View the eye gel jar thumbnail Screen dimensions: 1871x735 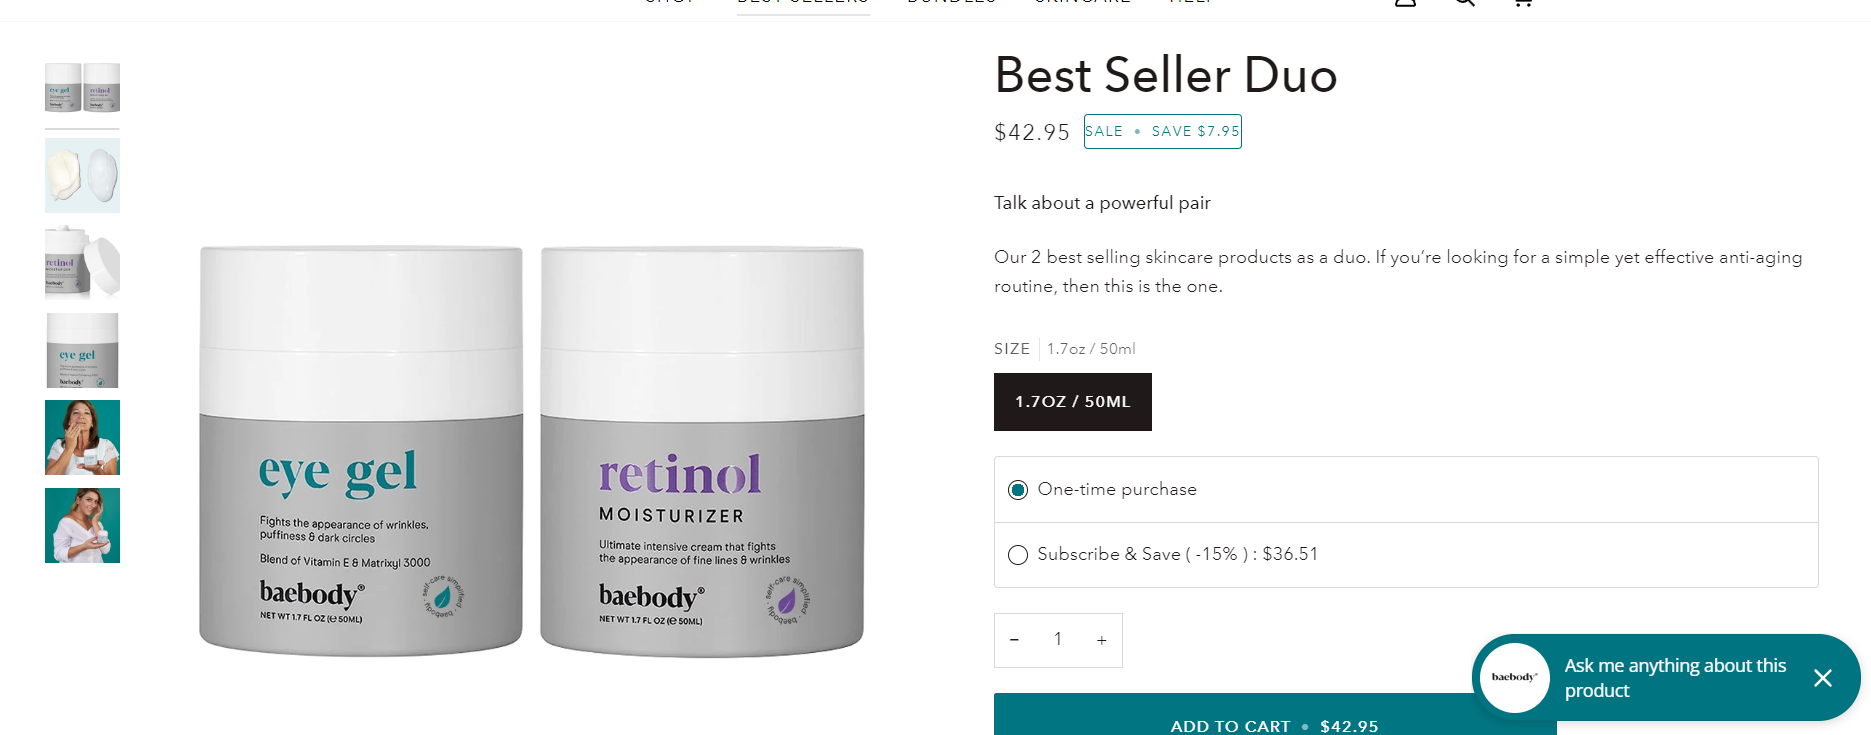point(82,350)
